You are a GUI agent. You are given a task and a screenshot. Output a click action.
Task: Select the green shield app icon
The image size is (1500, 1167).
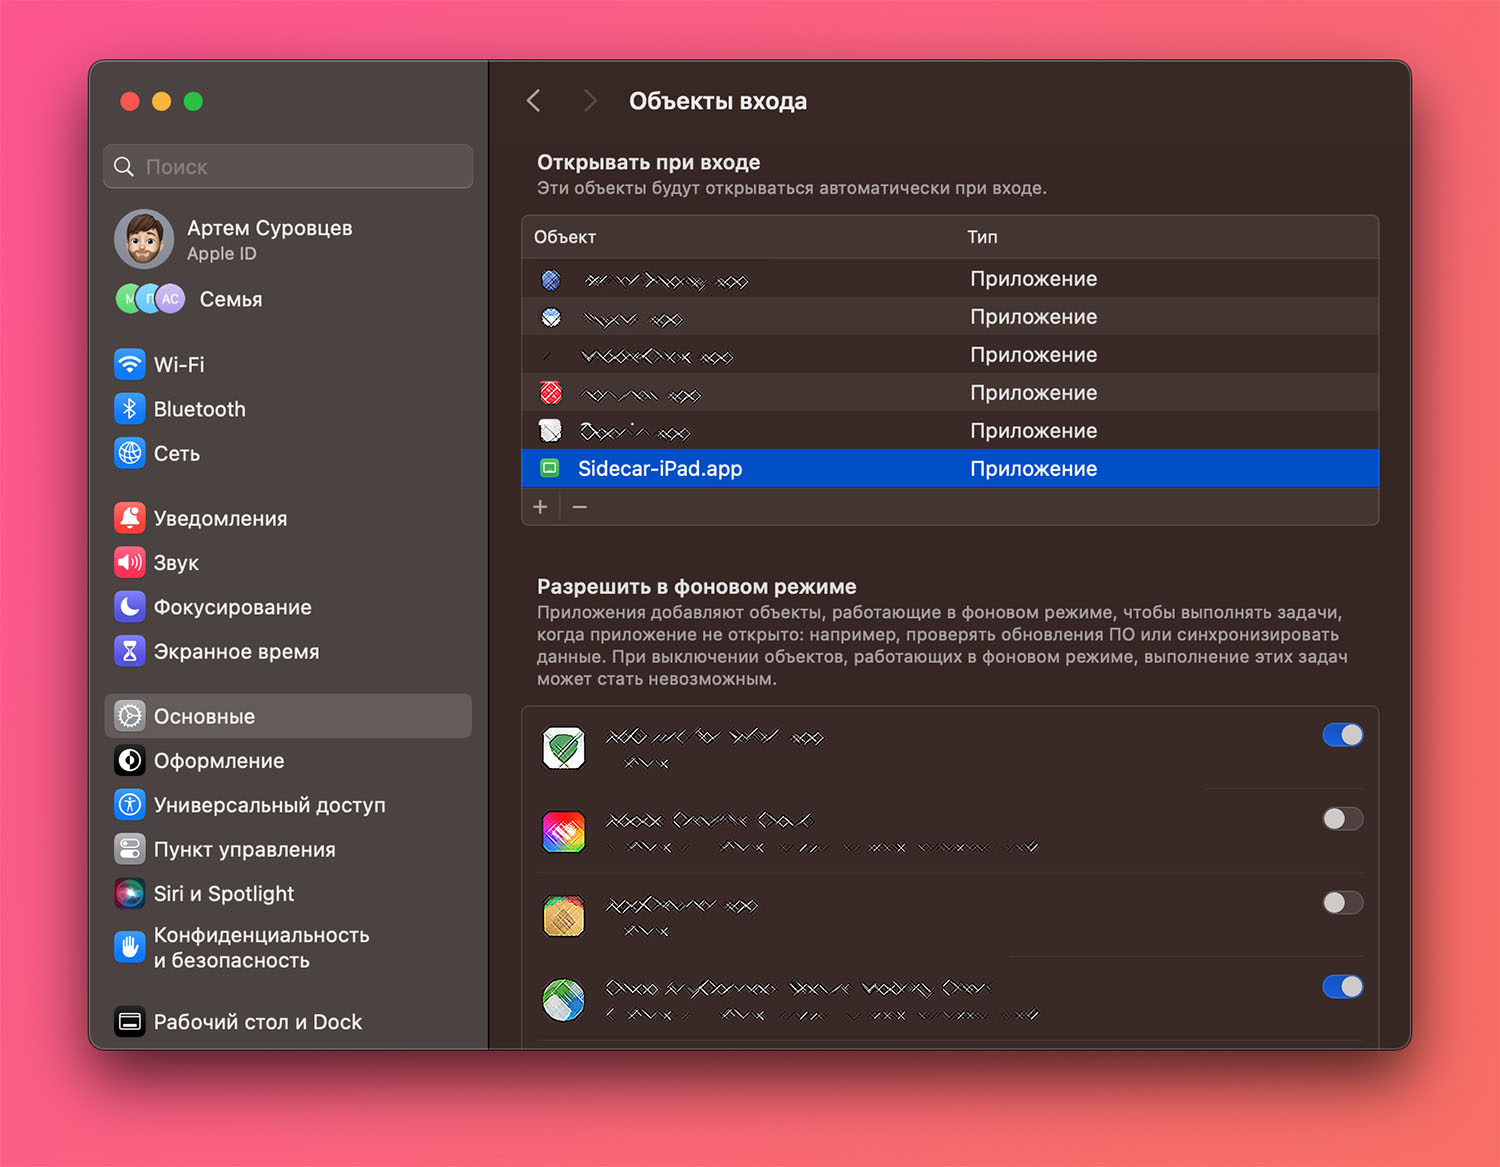tap(564, 748)
